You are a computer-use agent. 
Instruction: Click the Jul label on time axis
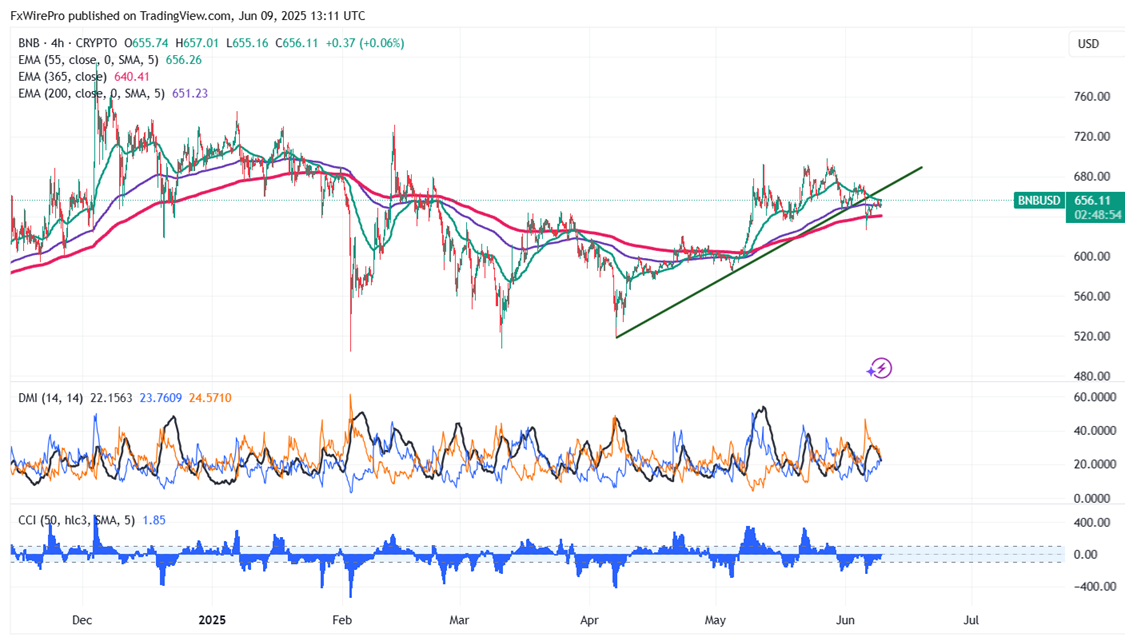(971, 620)
